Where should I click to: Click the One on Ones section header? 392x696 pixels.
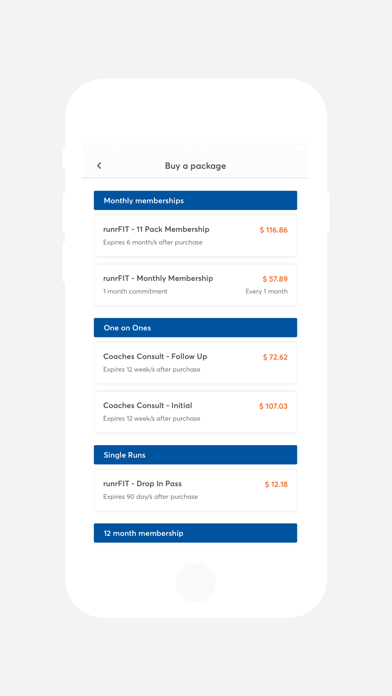(195, 328)
